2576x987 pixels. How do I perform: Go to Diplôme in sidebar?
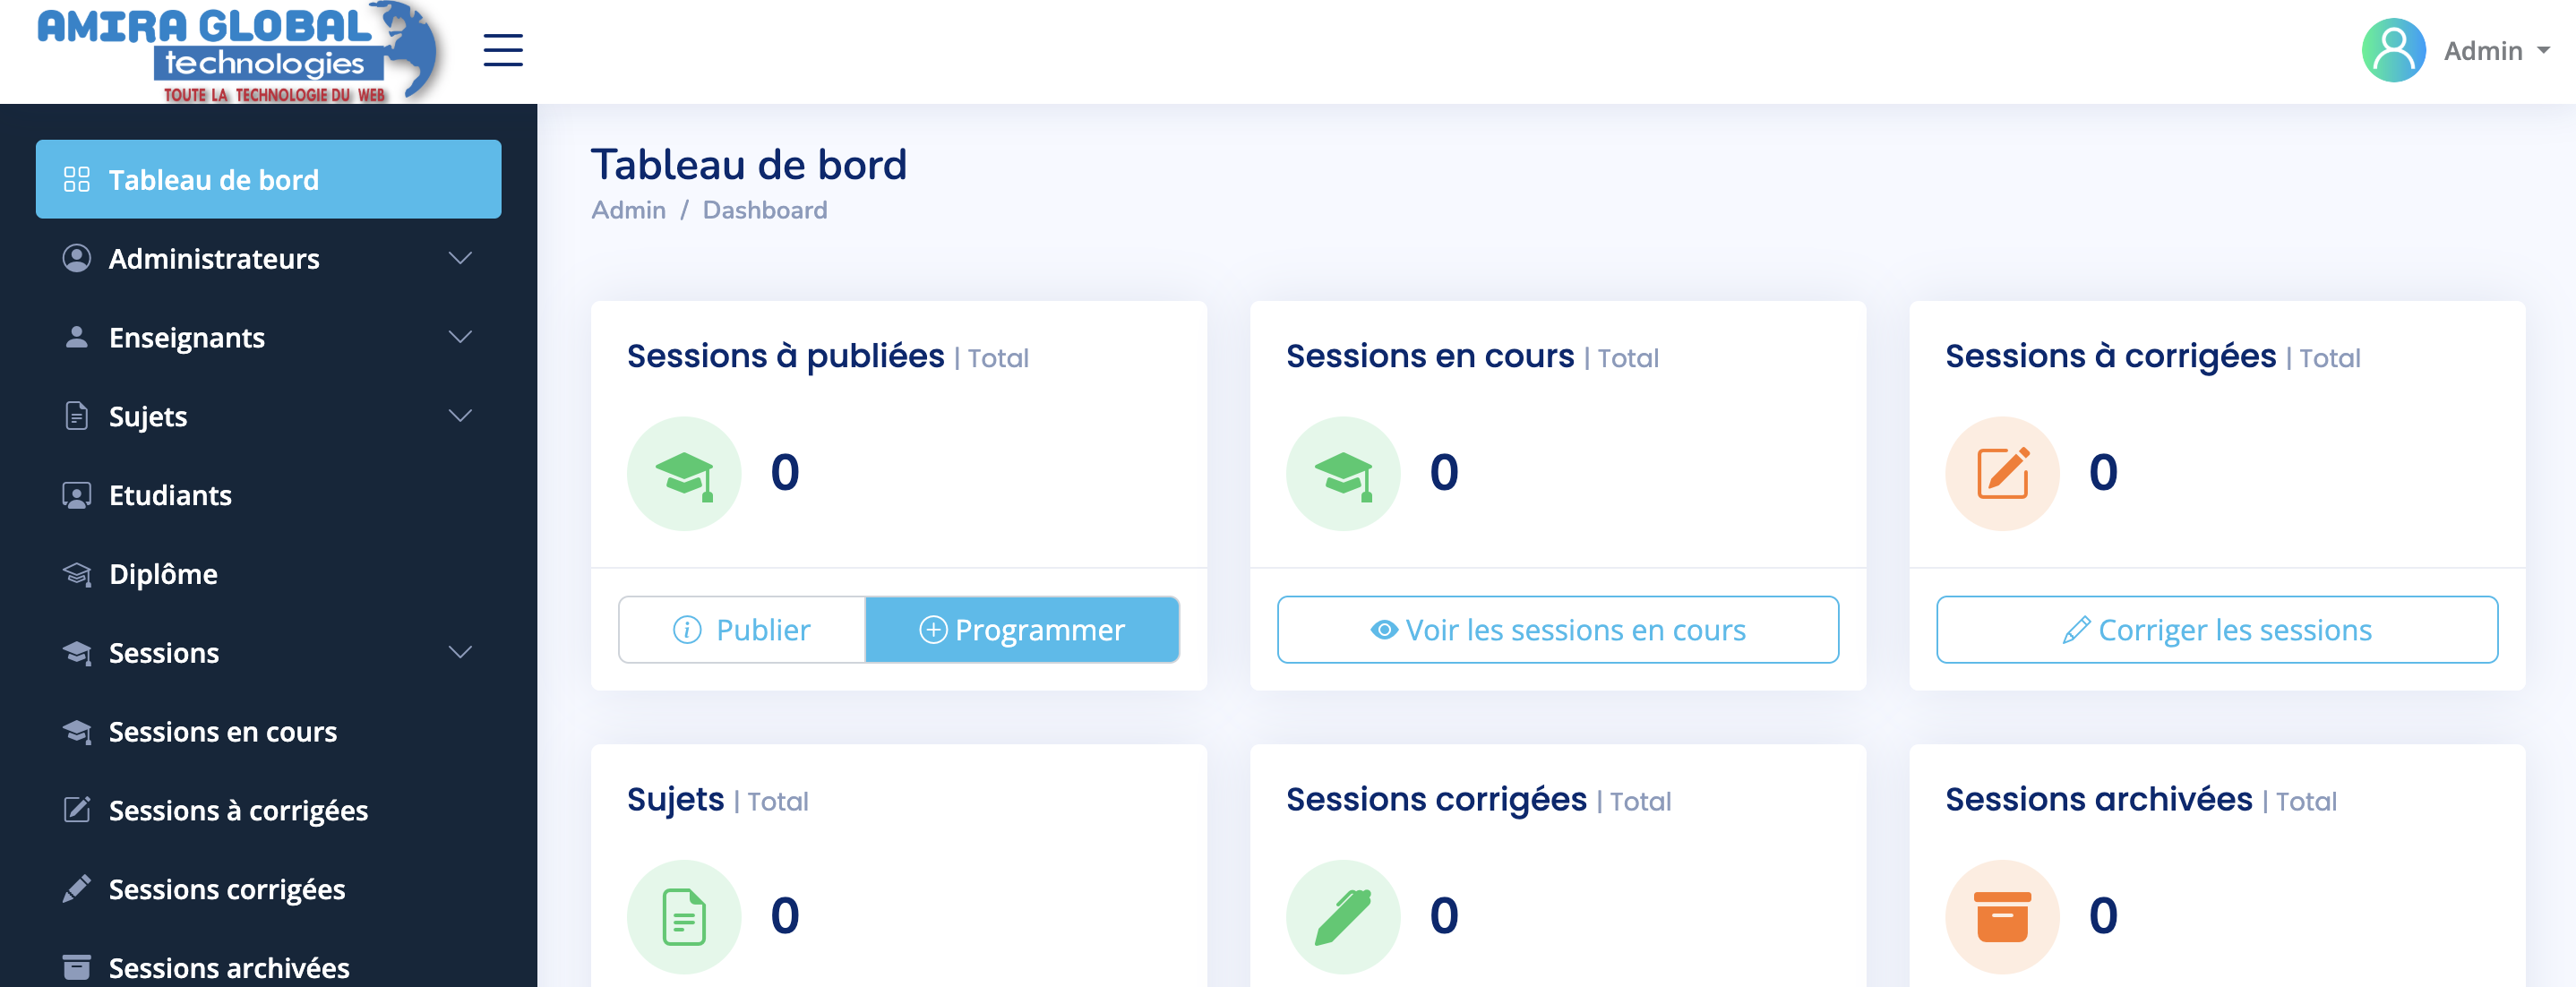[163, 574]
